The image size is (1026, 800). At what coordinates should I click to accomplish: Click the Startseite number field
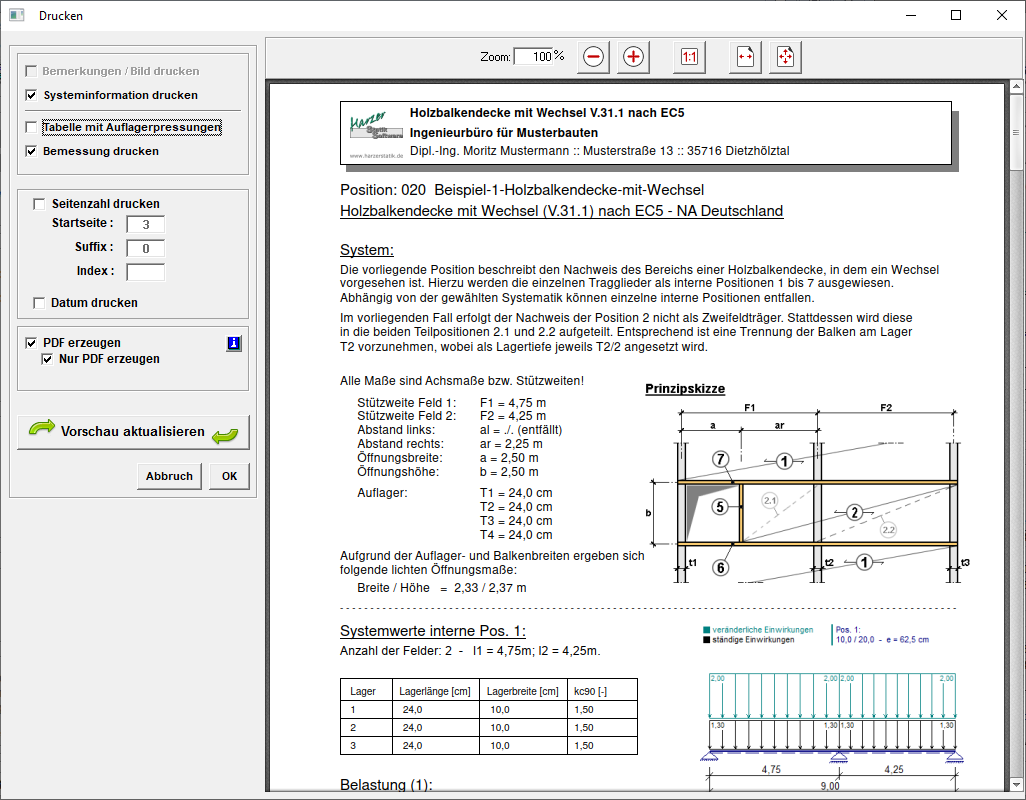(145, 224)
